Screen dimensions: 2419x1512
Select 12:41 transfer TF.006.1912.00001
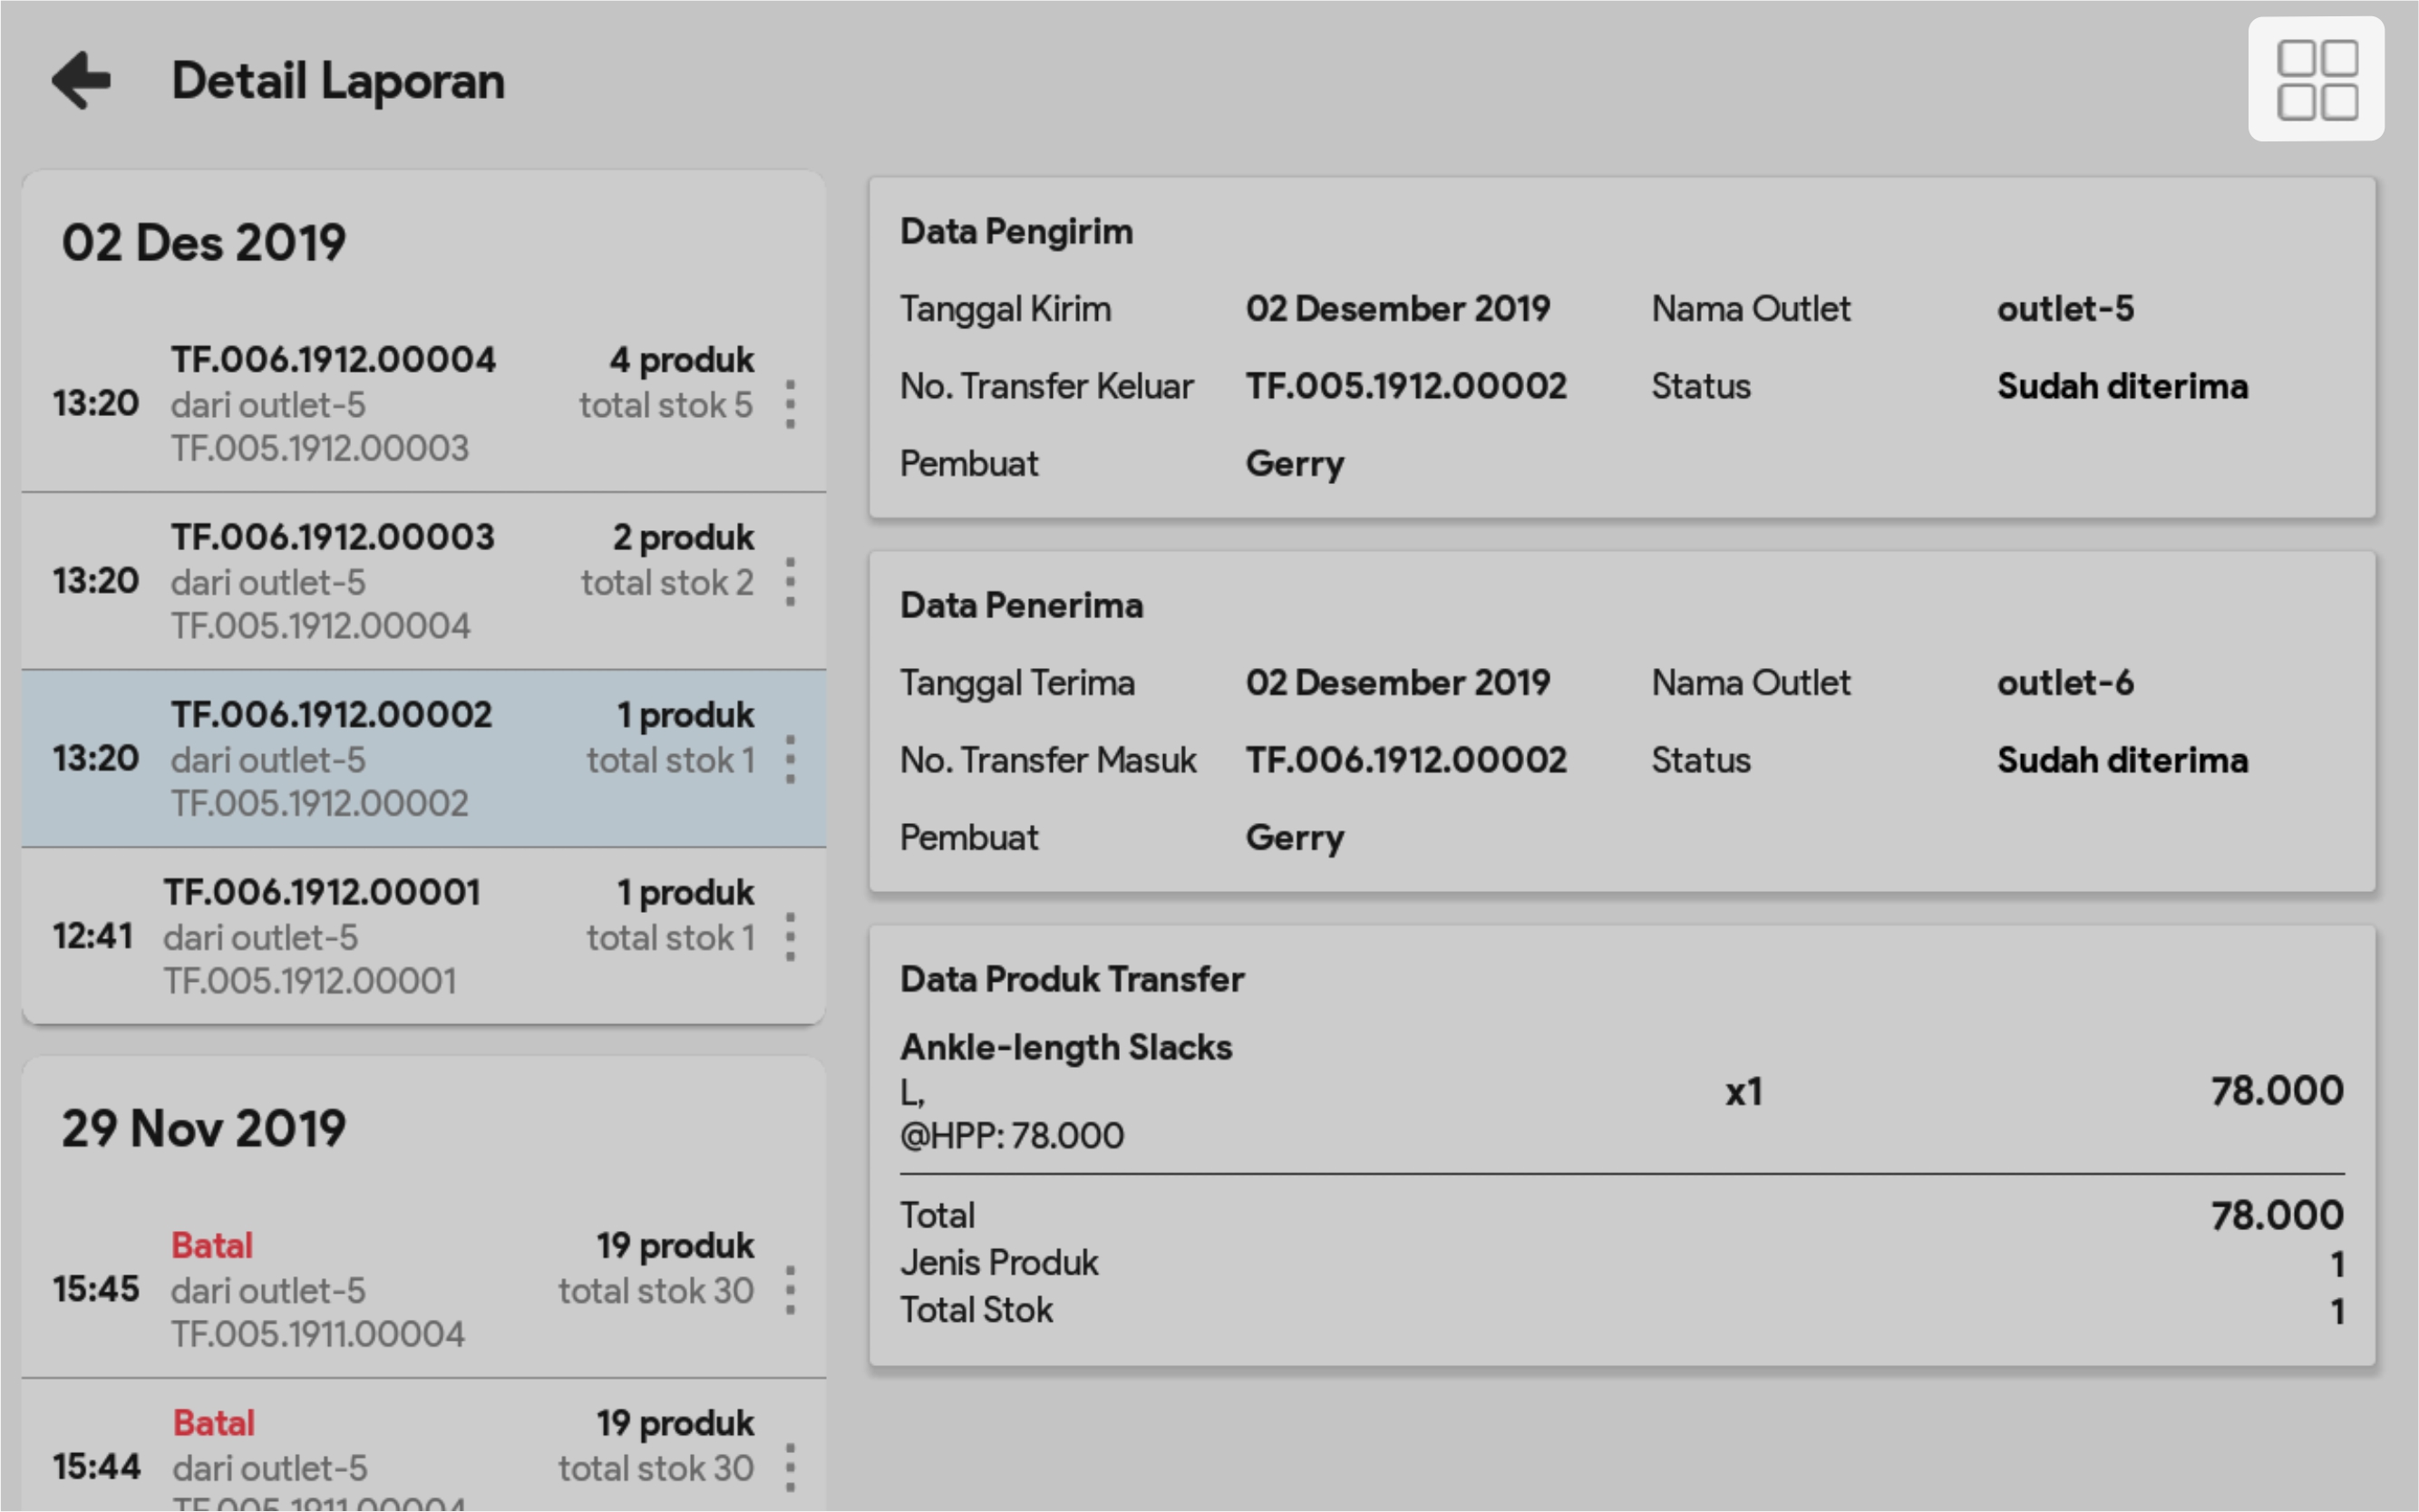click(x=400, y=937)
